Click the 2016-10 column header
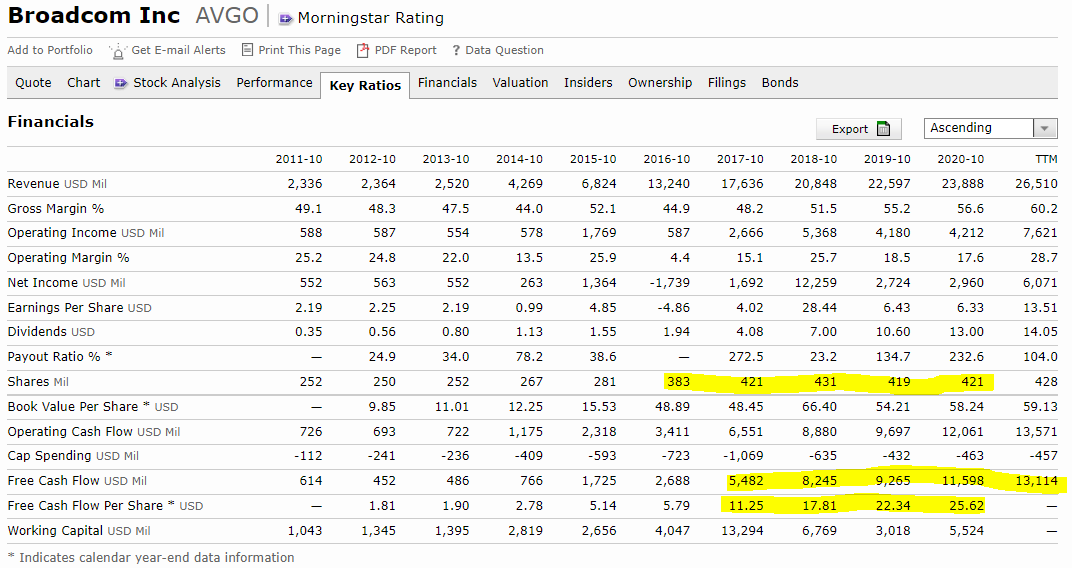Image resolution: width=1072 pixels, height=568 pixels. tap(667, 159)
